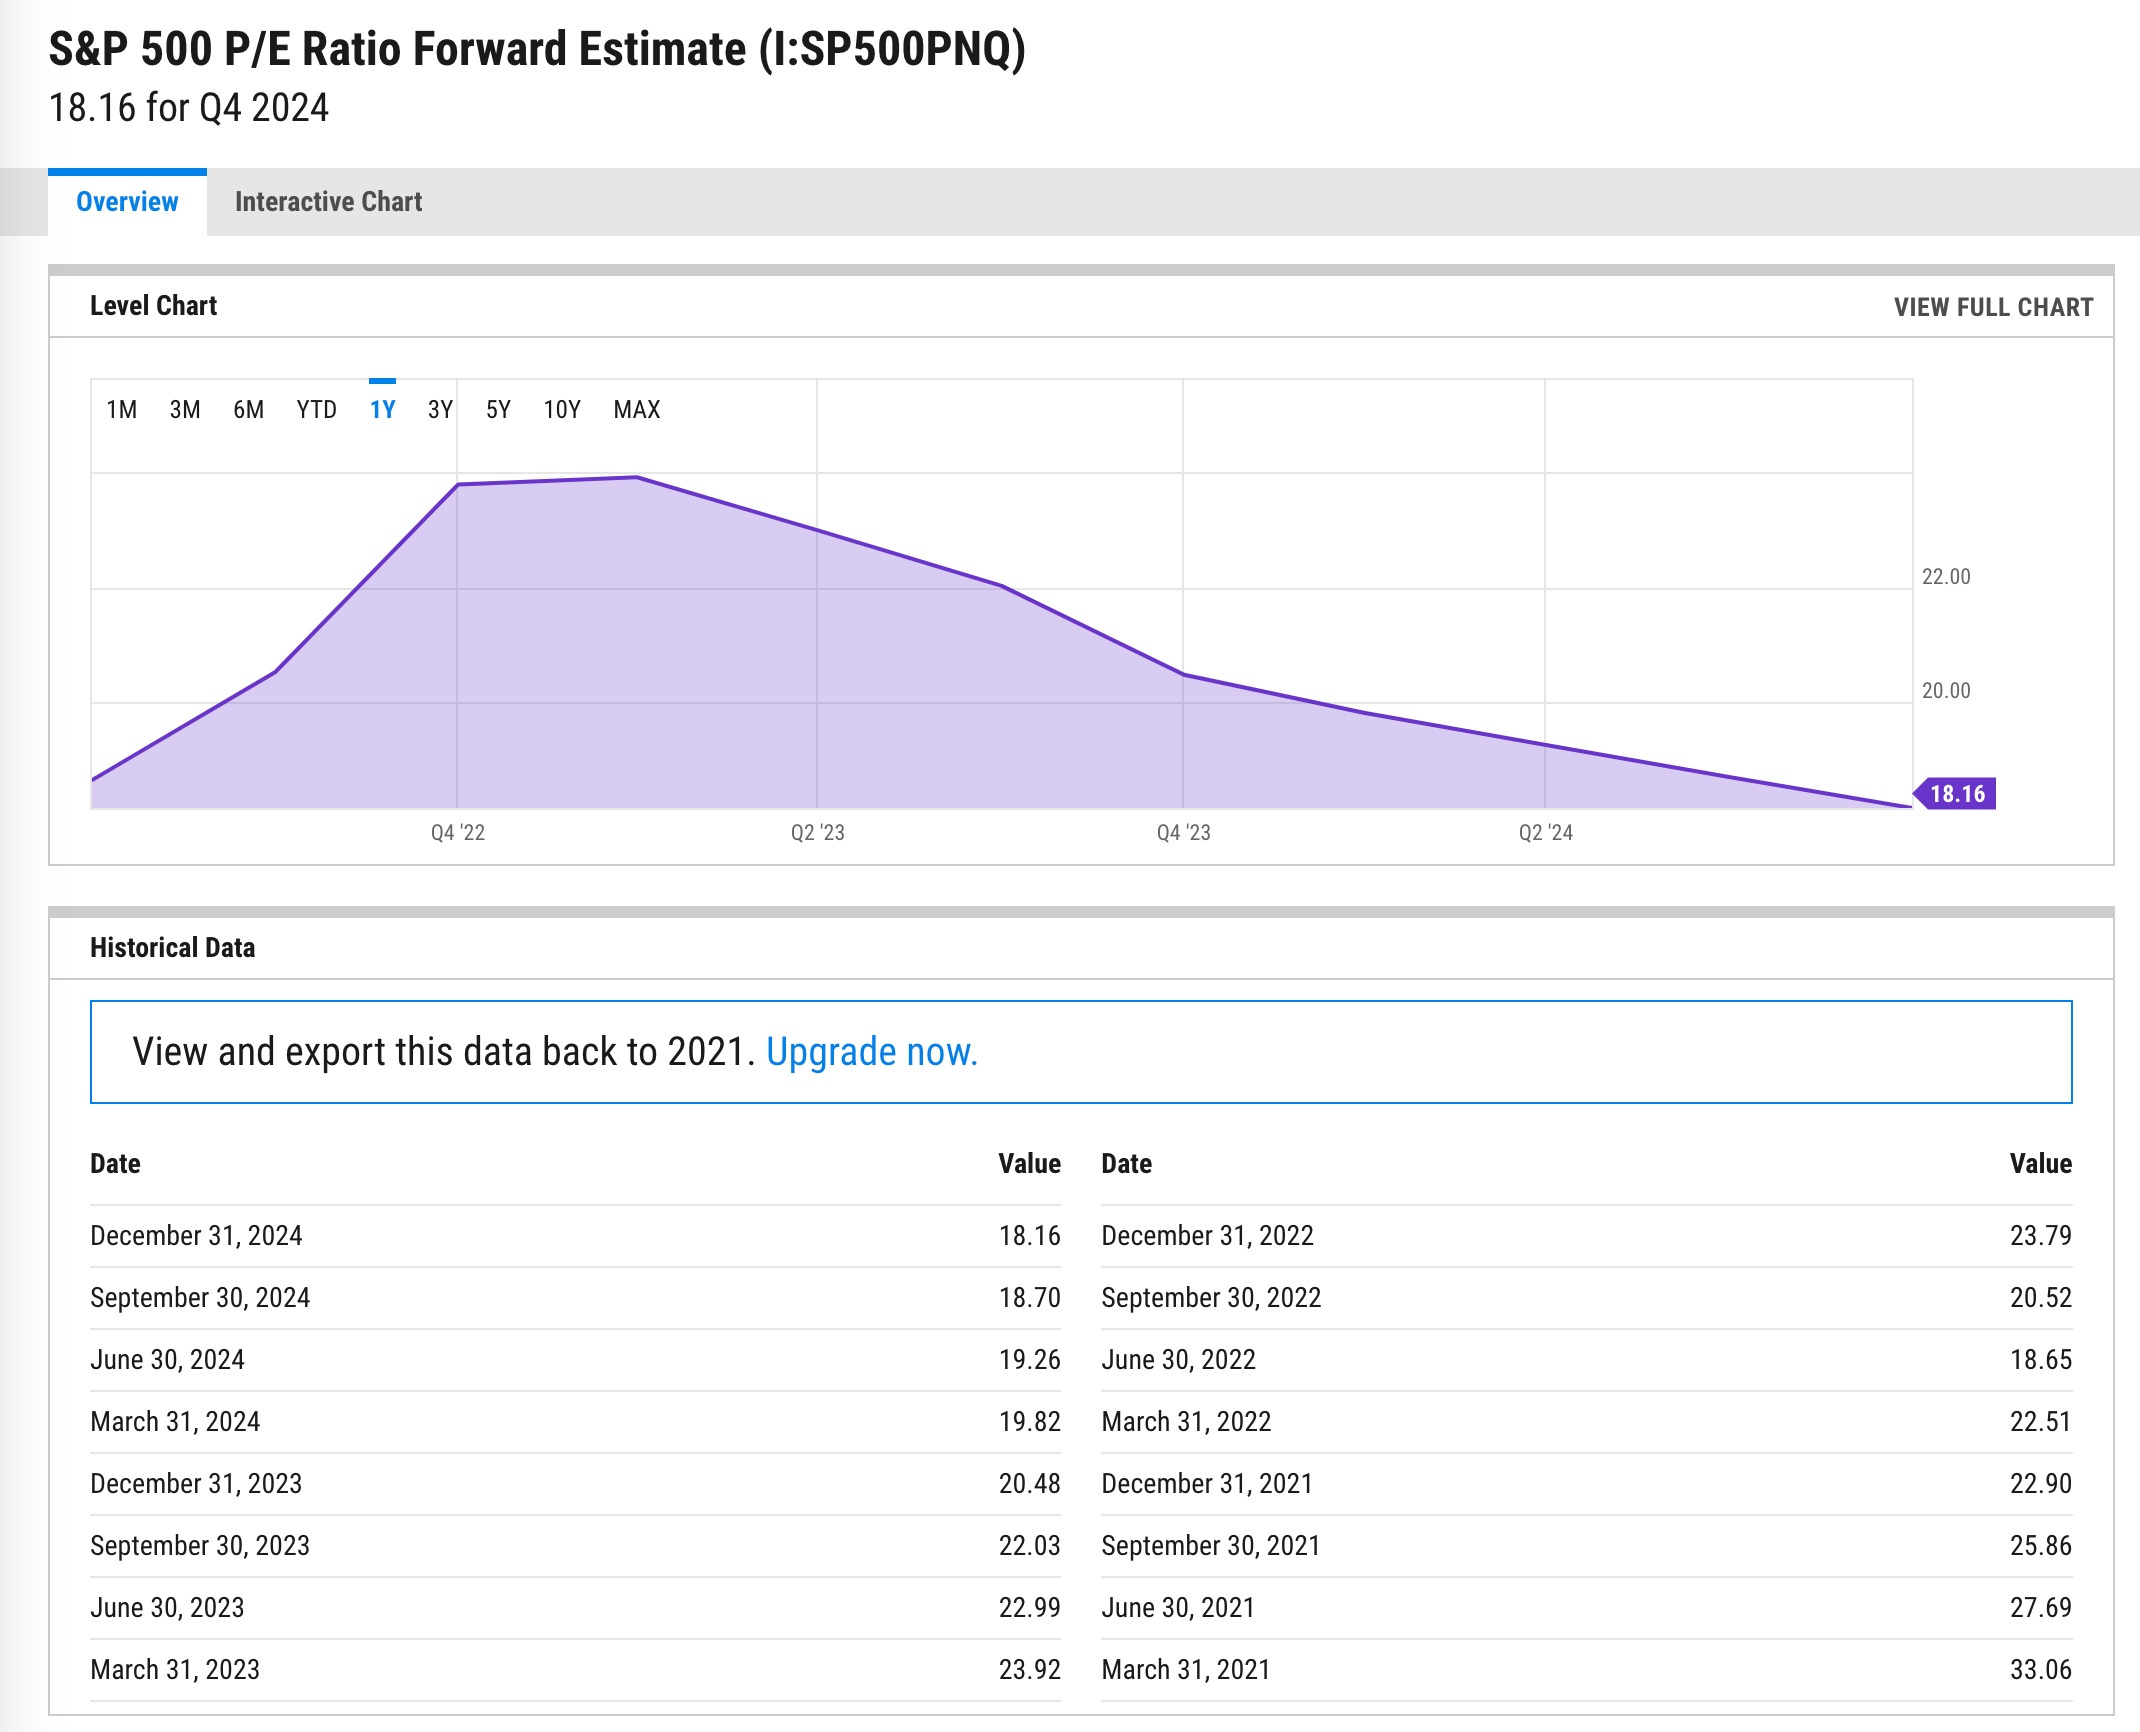The width and height of the screenshot is (2140, 1732).
Task: Click the March 31, 2024 date cell
Action: click(175, 1422)
